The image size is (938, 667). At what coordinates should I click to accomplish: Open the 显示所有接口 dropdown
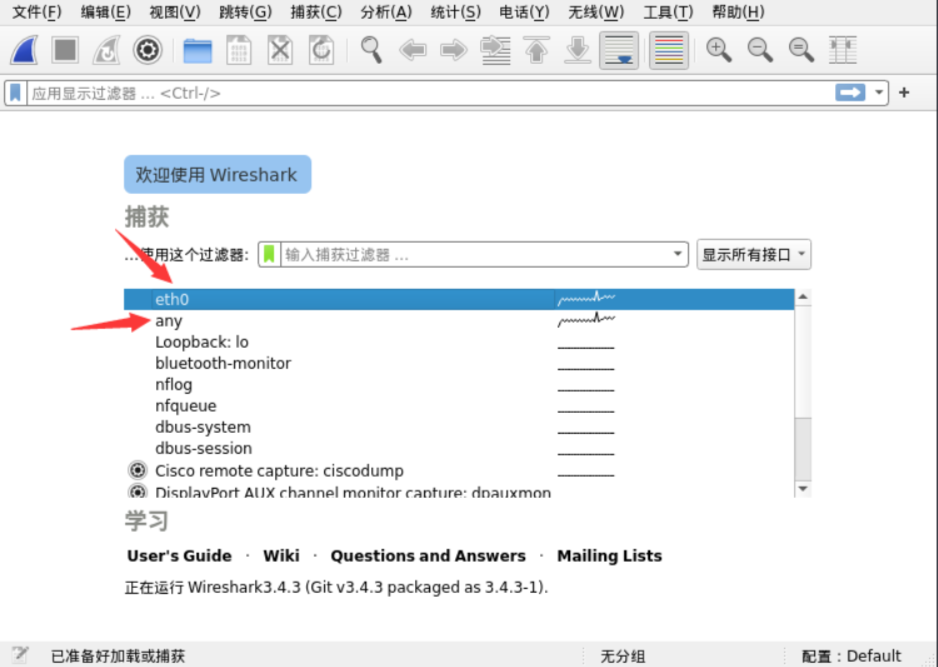[754, 255]
